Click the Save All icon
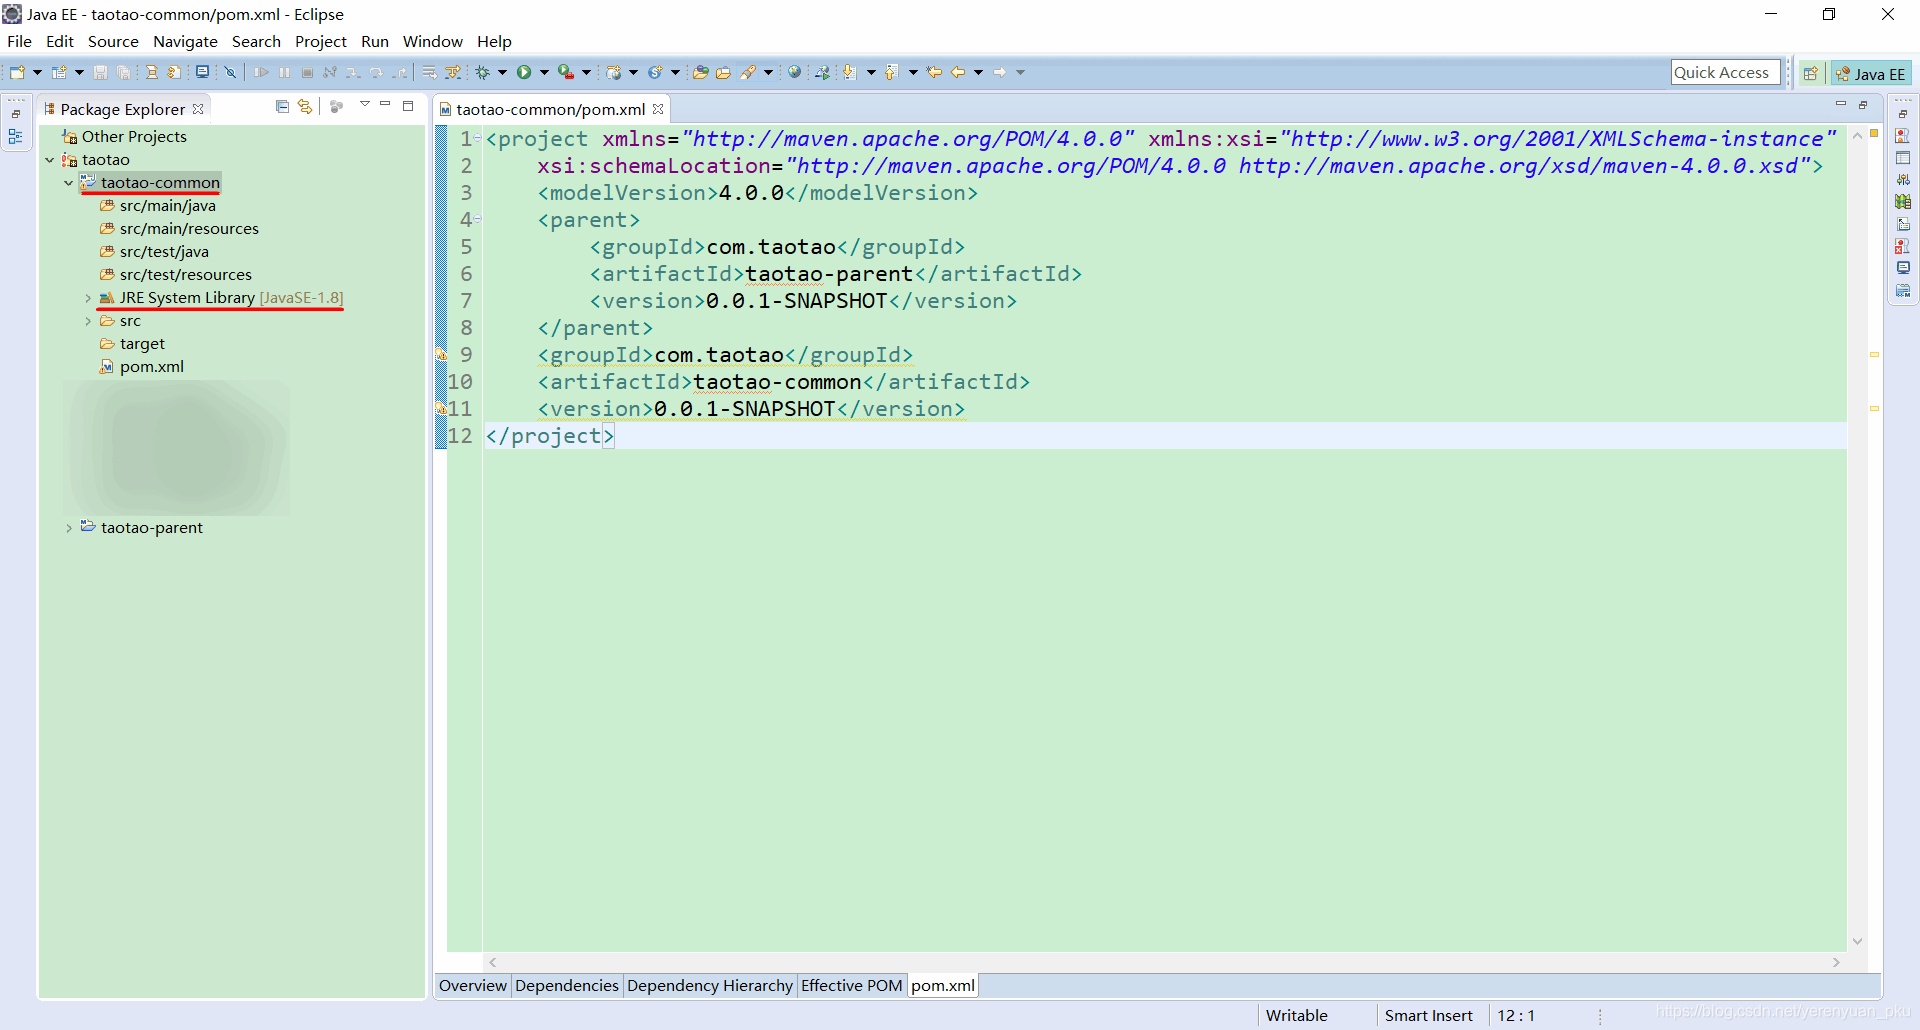The image size is (1920, 1030). click(x=123, y=72)
